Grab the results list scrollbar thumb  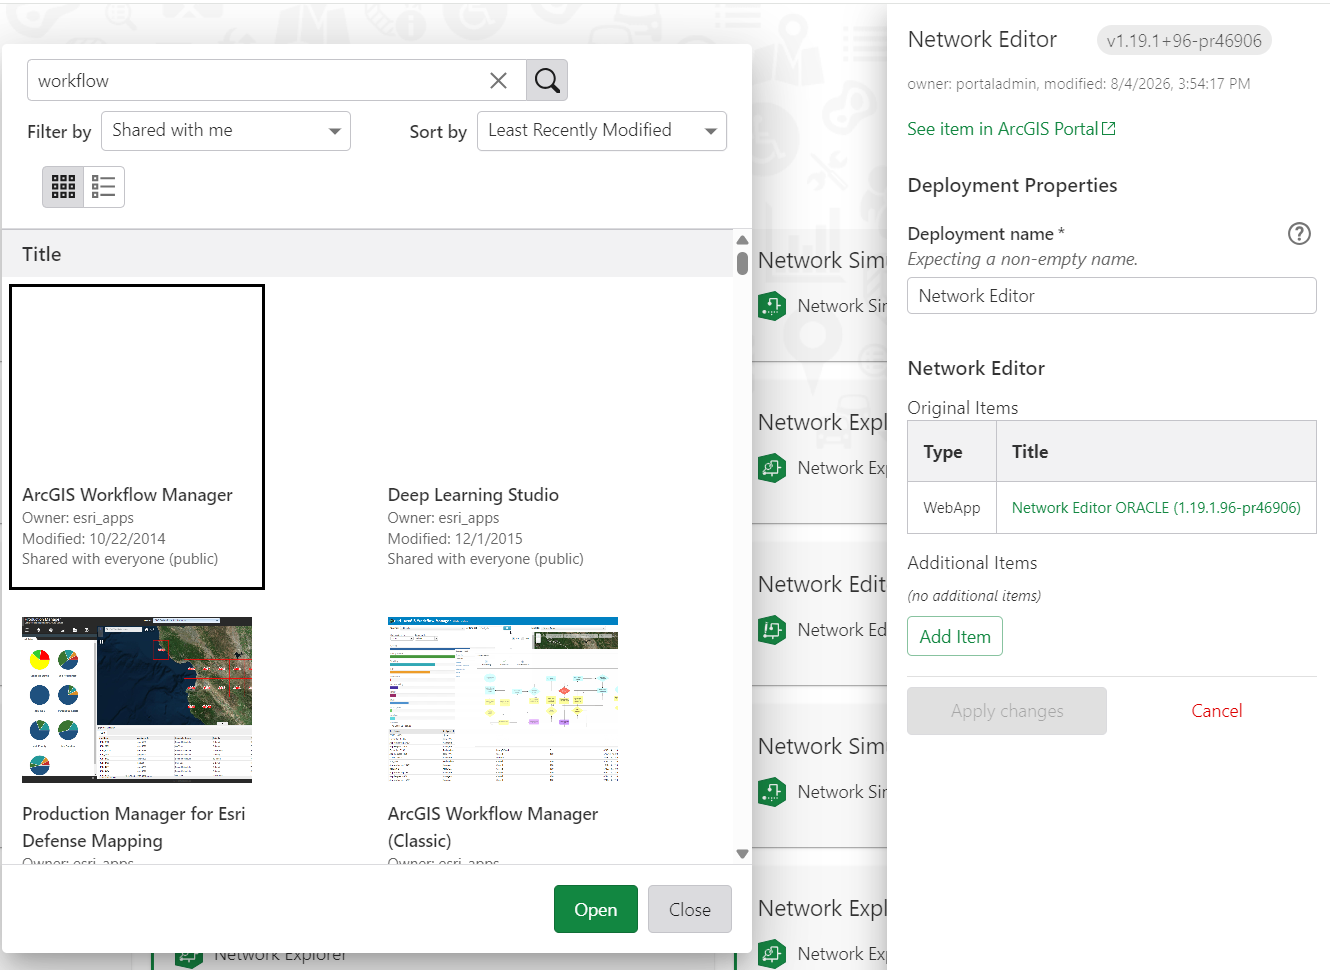click(742, 263)
